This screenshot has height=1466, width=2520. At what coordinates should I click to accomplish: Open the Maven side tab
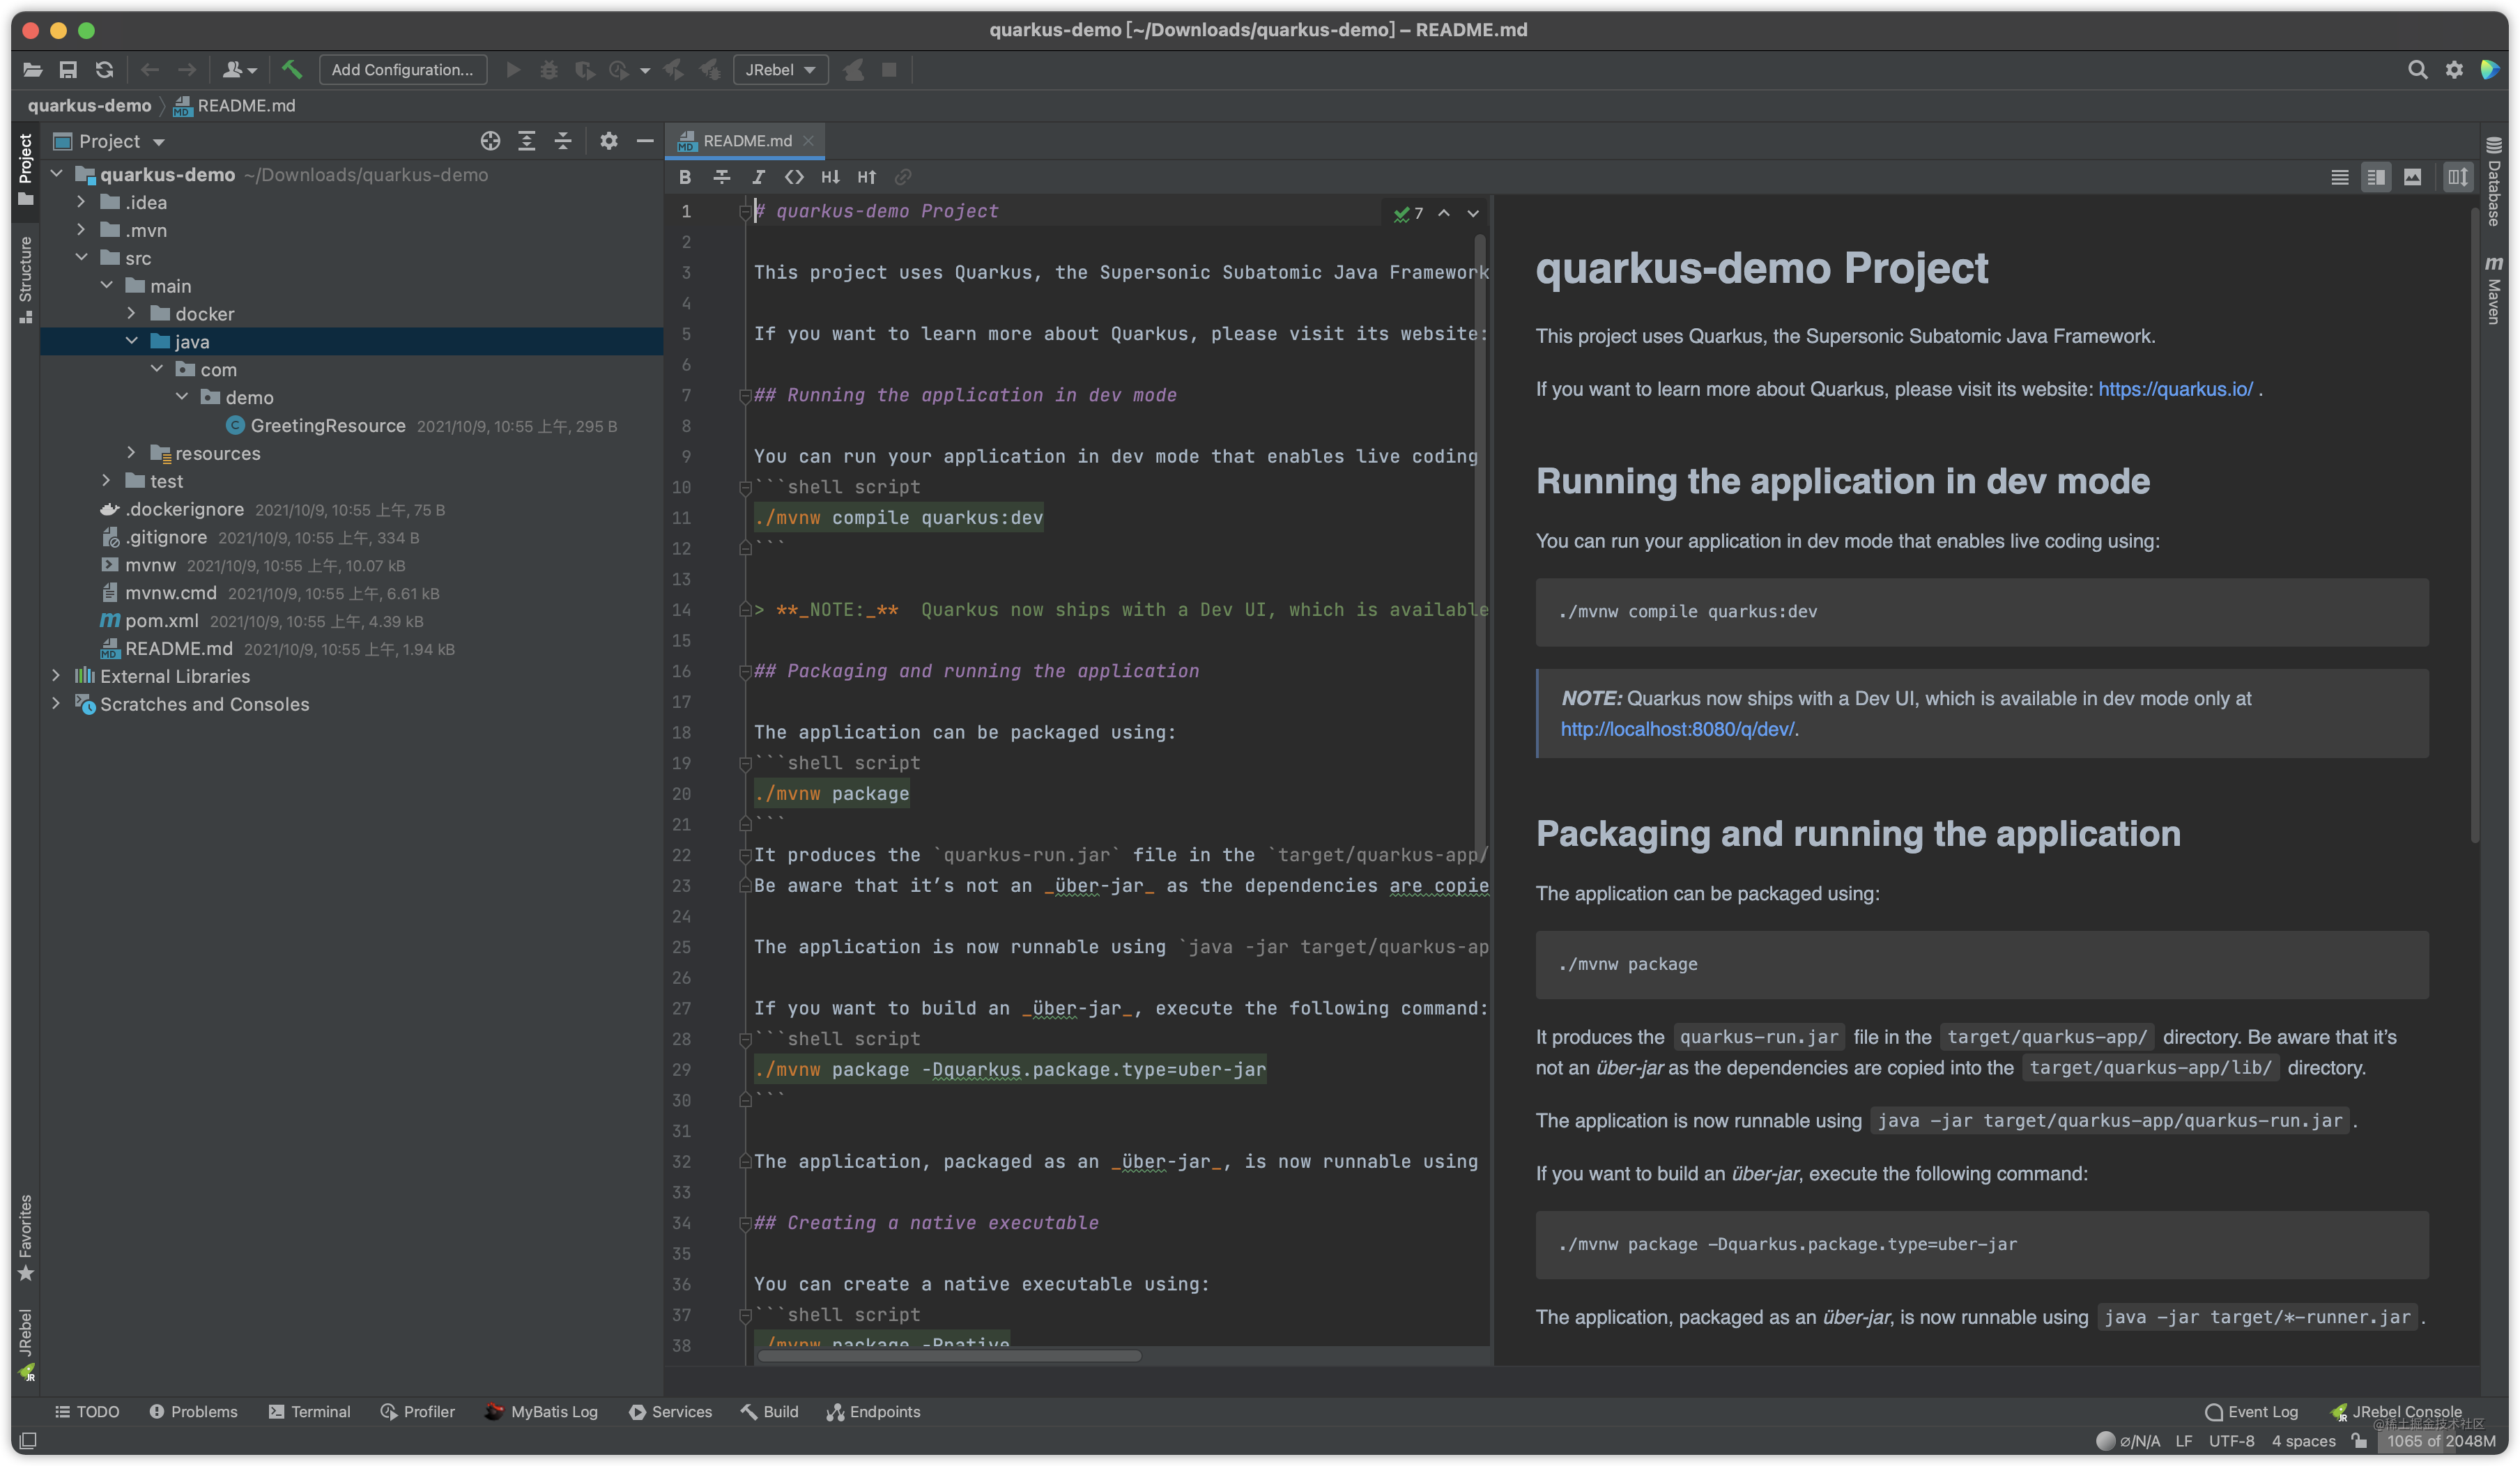[x=2493, y=290]
